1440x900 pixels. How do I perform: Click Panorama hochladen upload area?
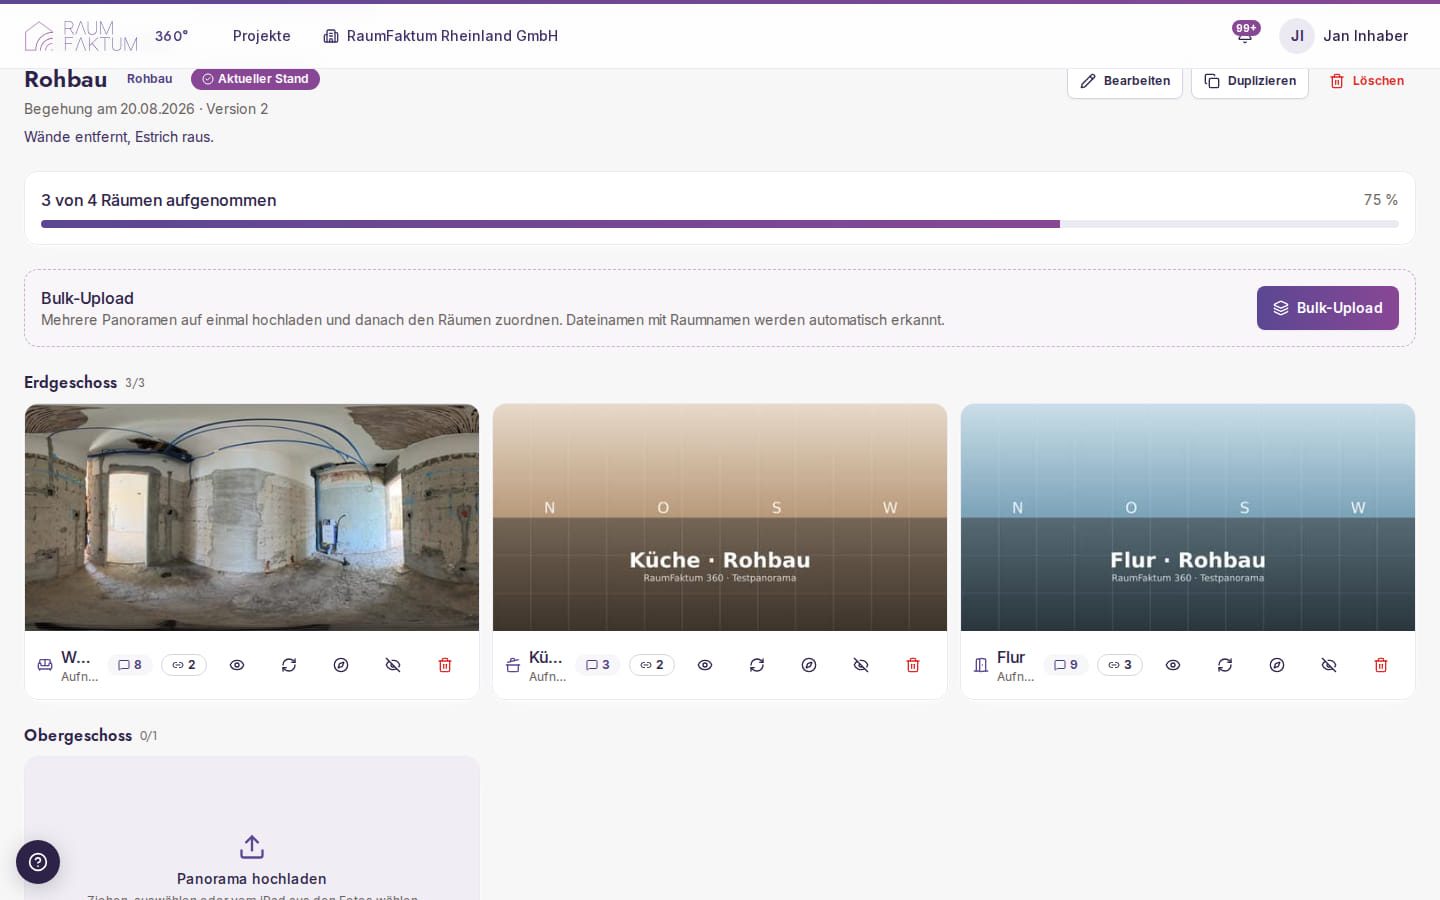coord(252,828)
